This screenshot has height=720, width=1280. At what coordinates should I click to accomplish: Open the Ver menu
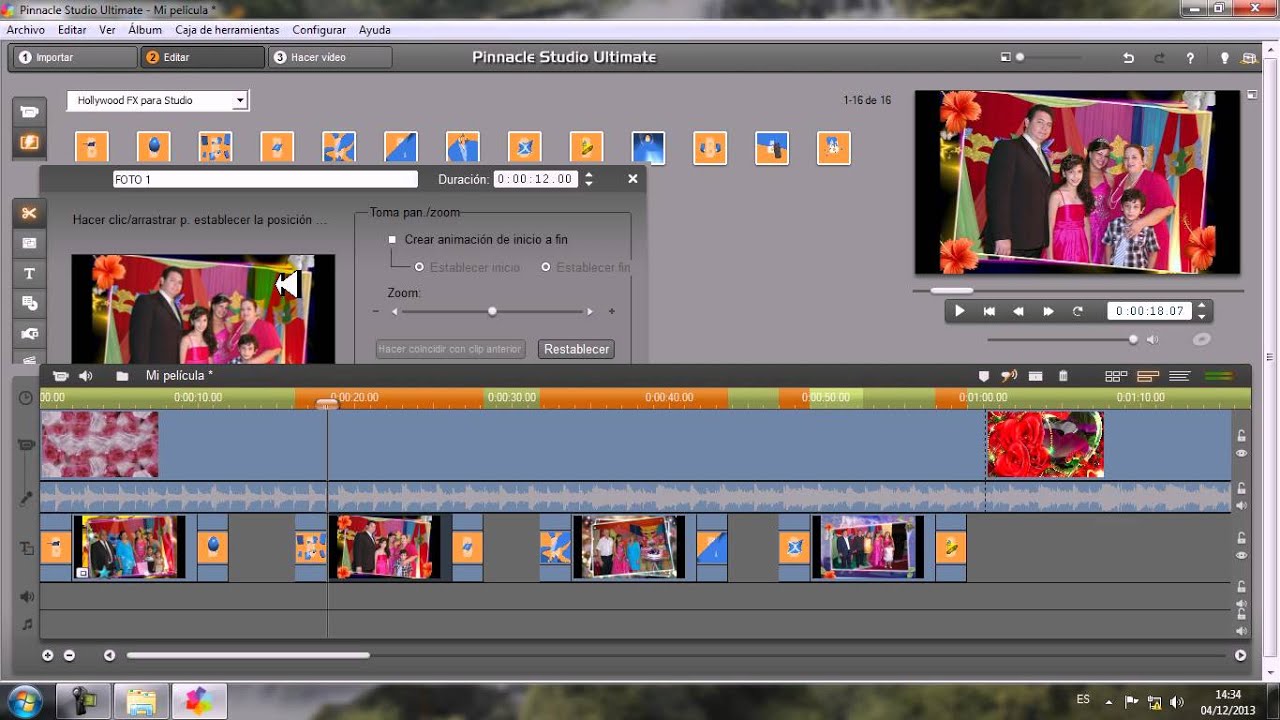[x=107, y=30]
